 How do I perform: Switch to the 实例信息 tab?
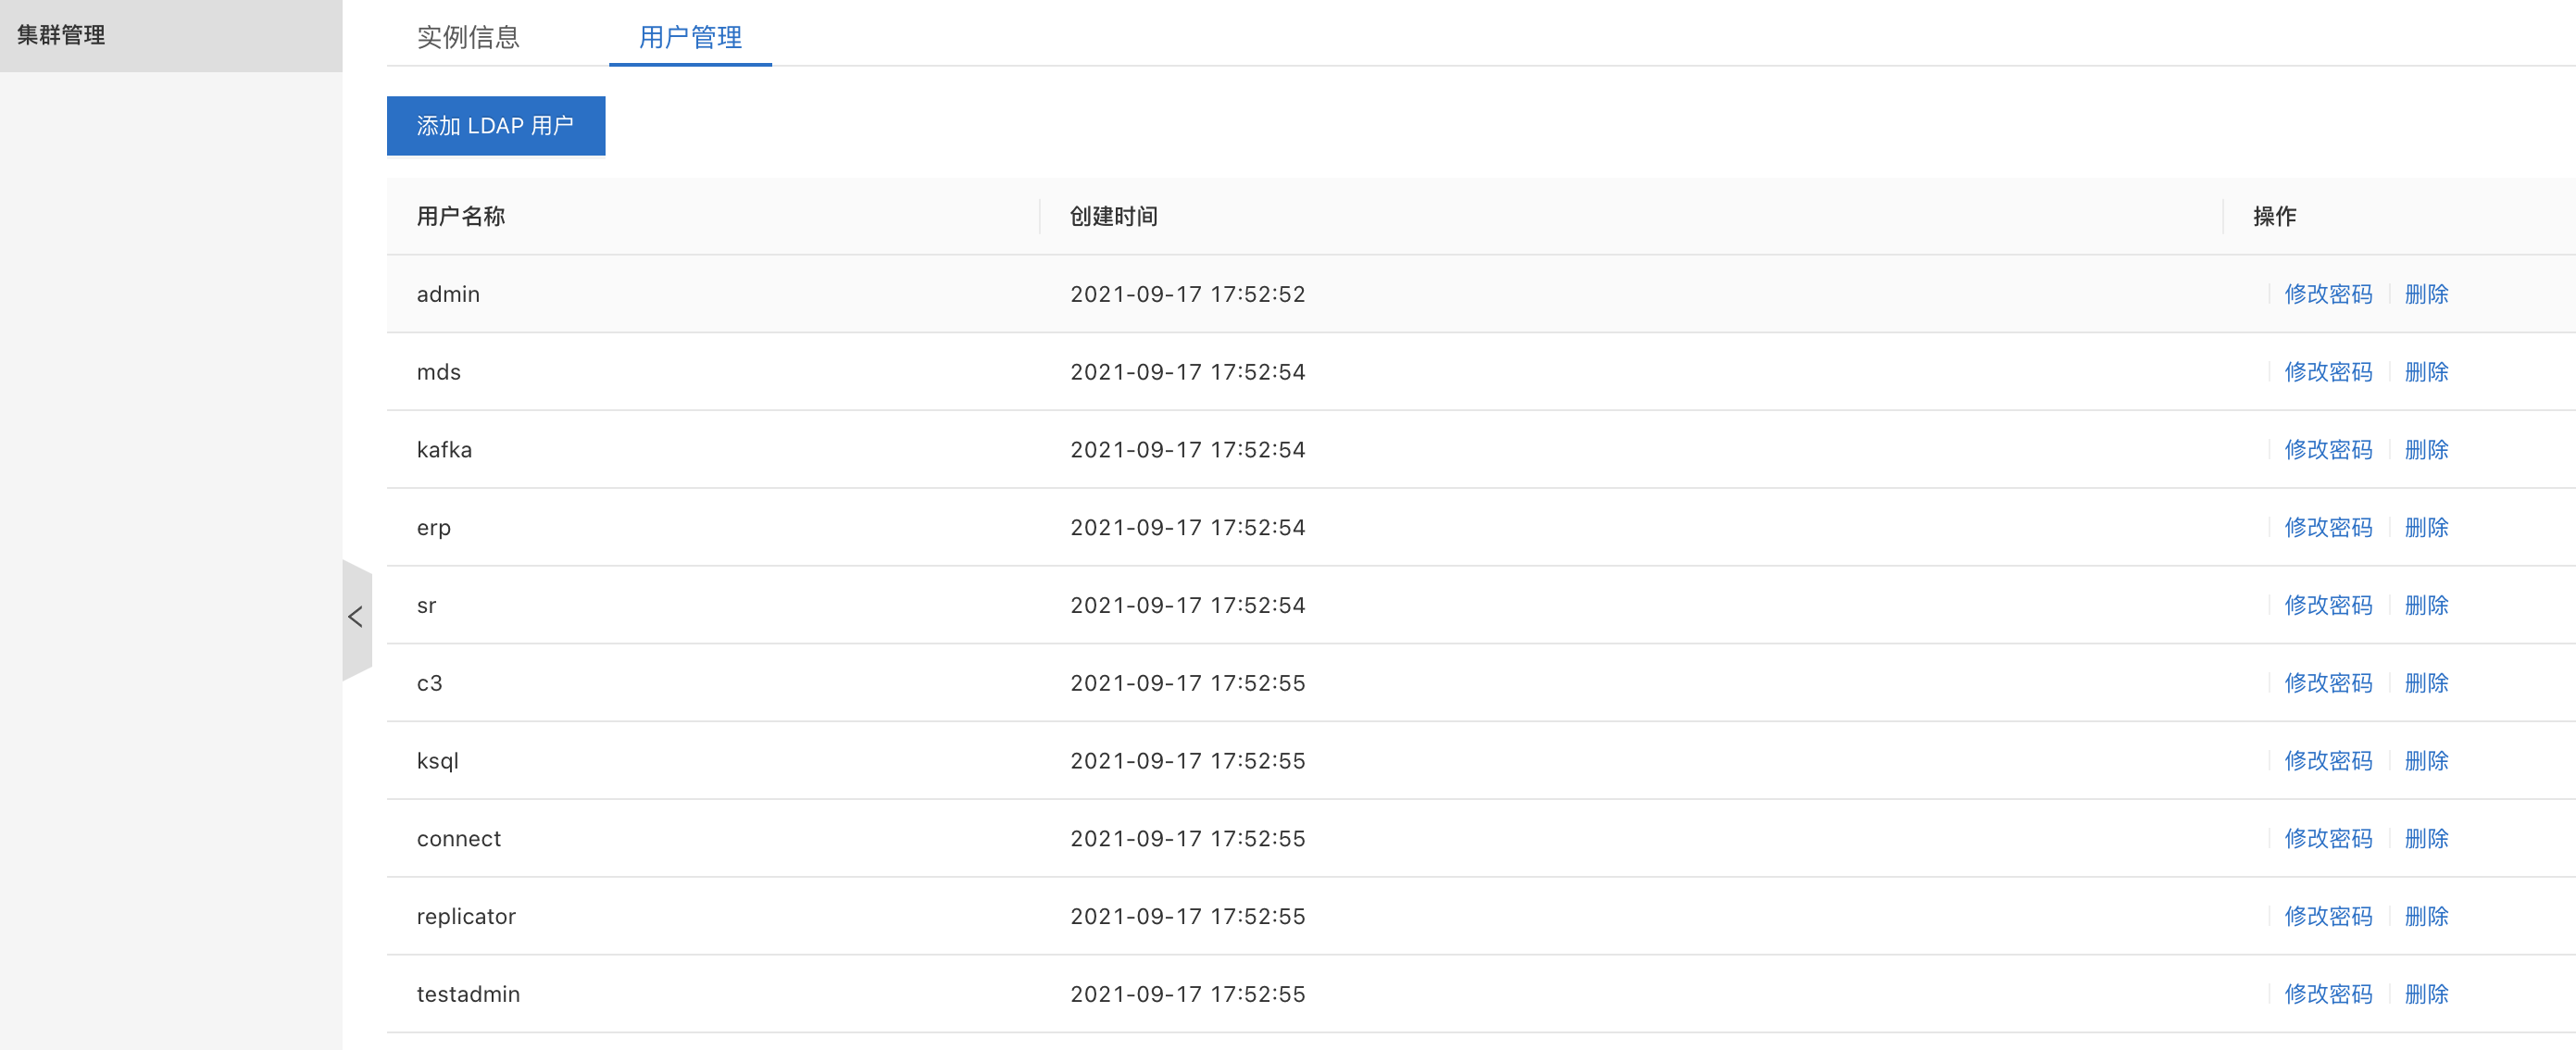point(468,37)
